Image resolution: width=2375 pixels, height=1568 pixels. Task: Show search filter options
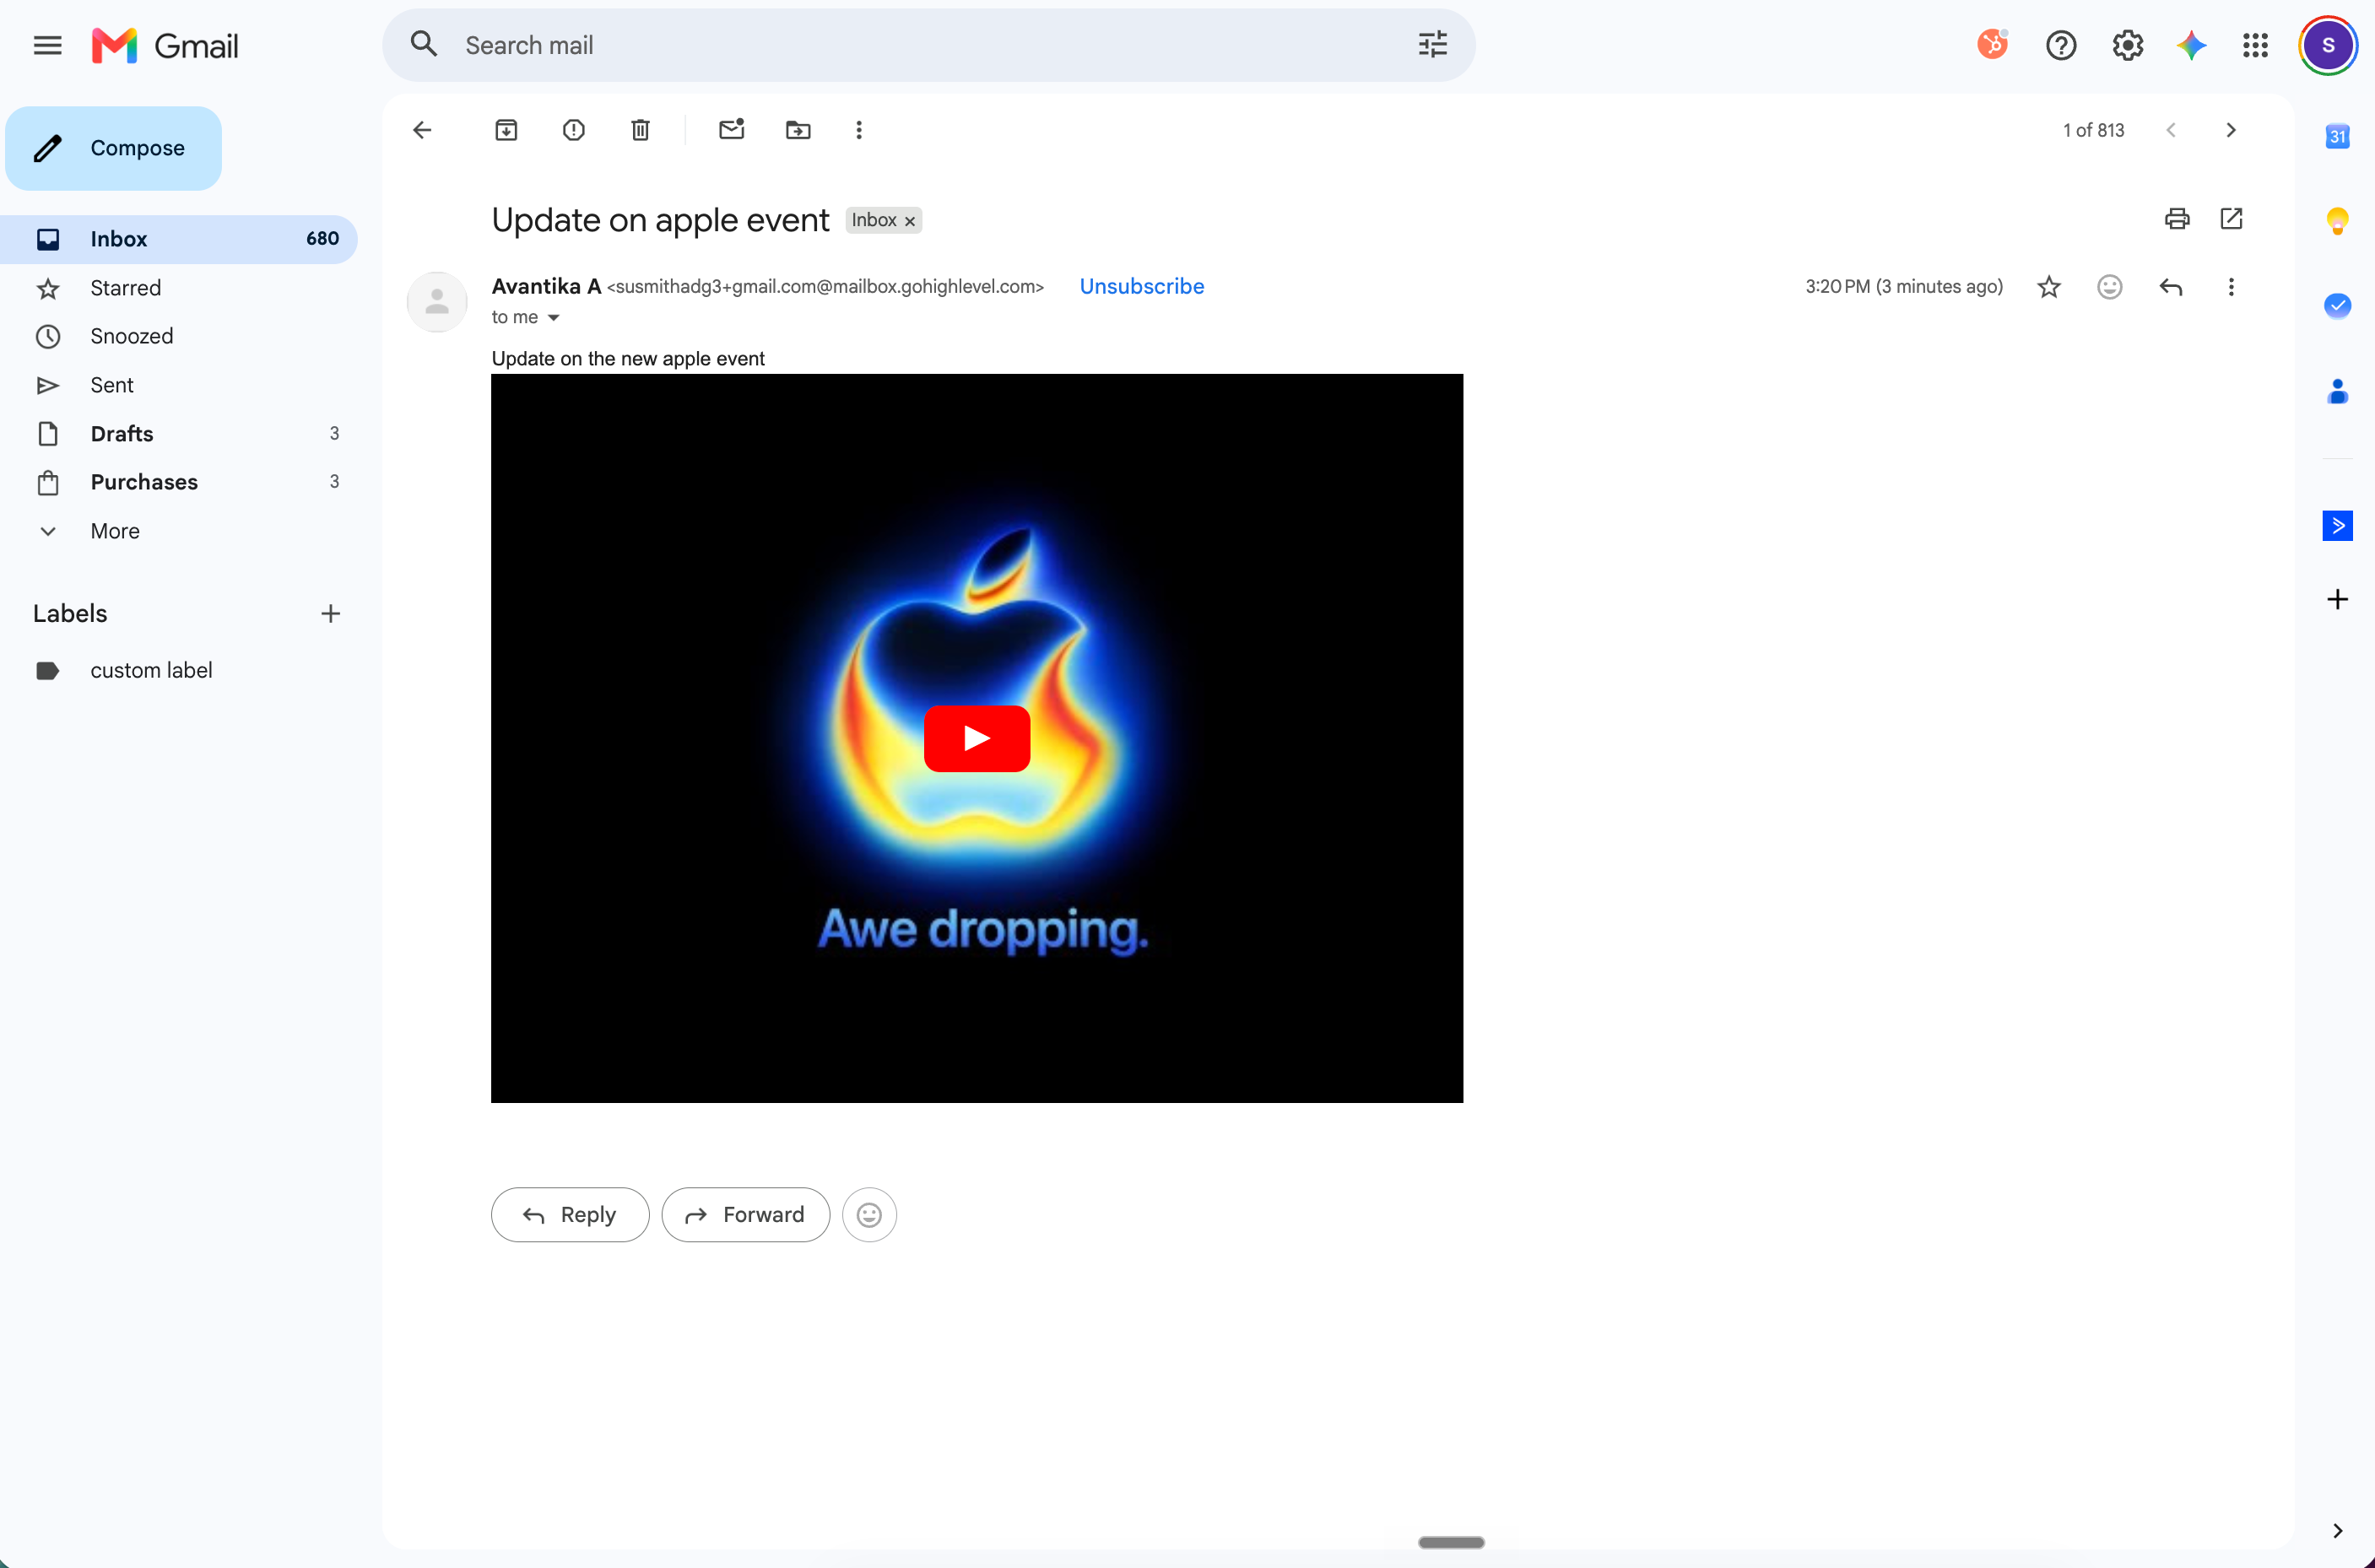coord(1432,45)
